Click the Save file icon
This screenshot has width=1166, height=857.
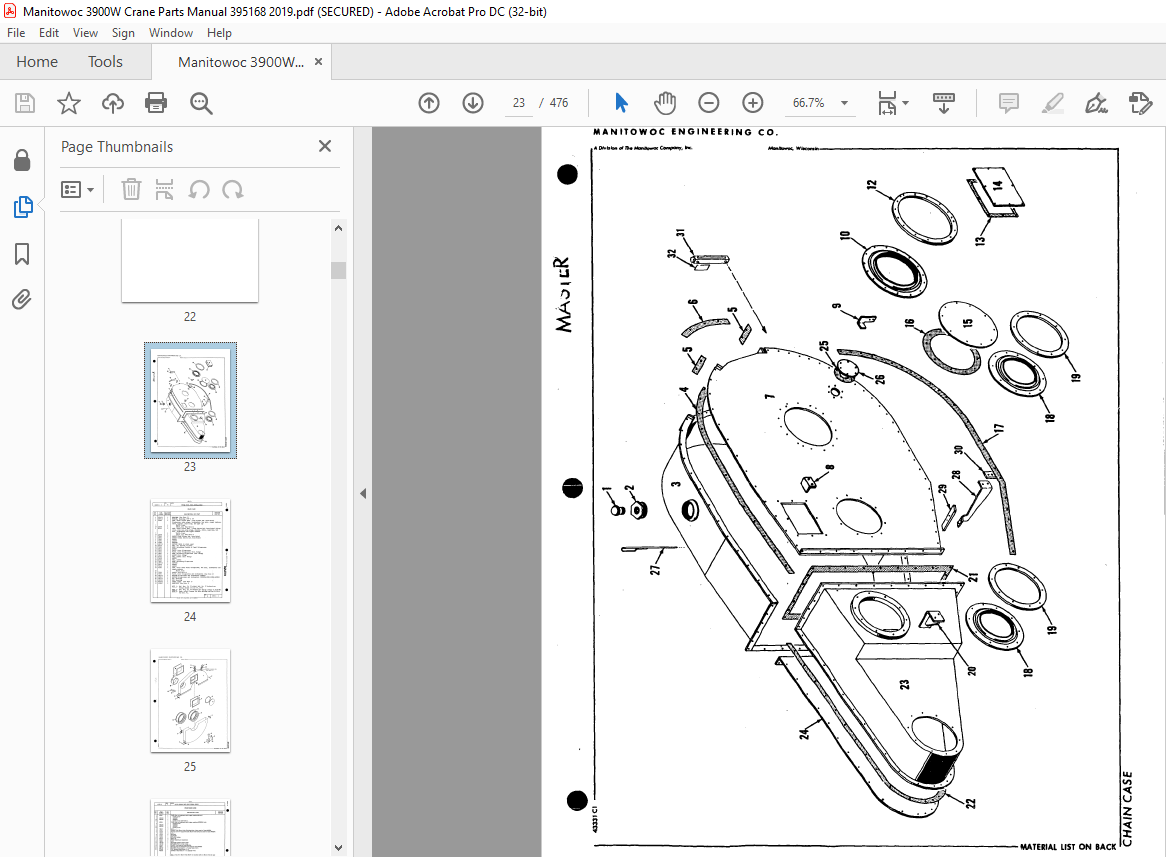25,103
